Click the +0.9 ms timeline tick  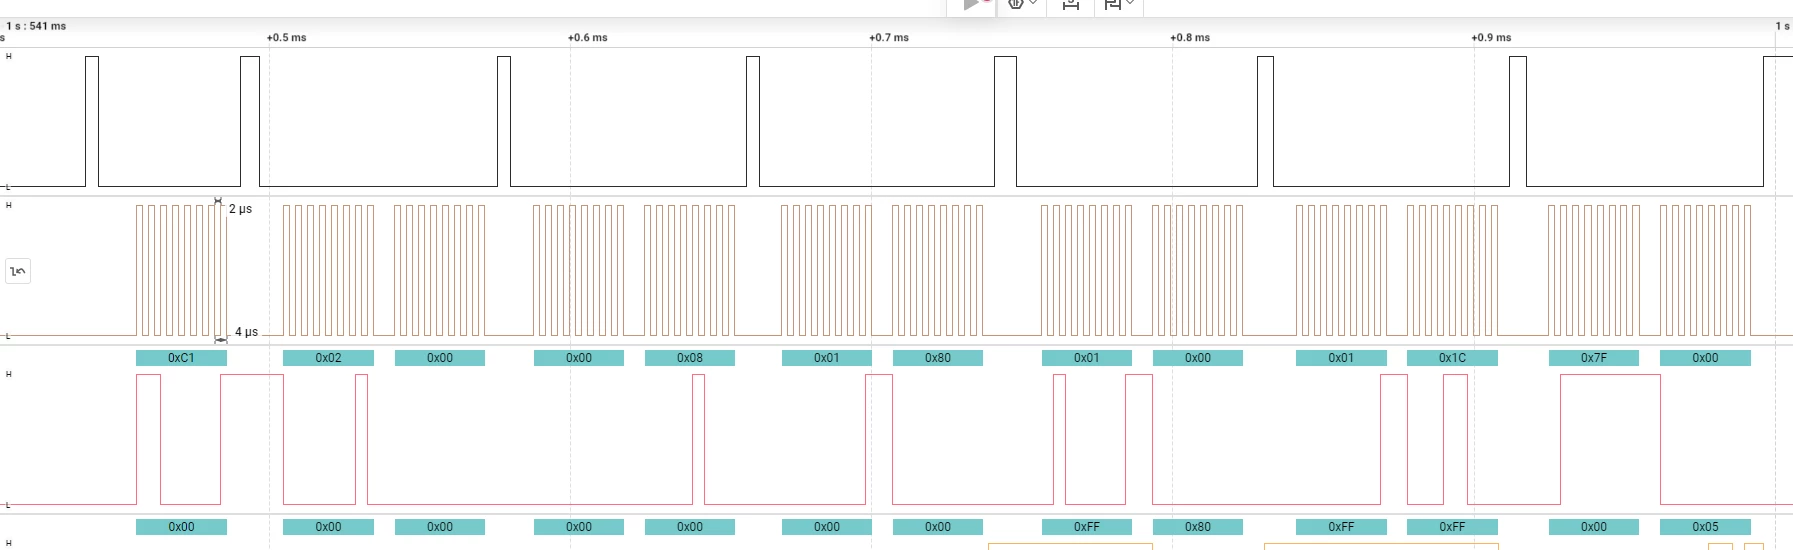pyautogui.click(x=1491, y=38)
